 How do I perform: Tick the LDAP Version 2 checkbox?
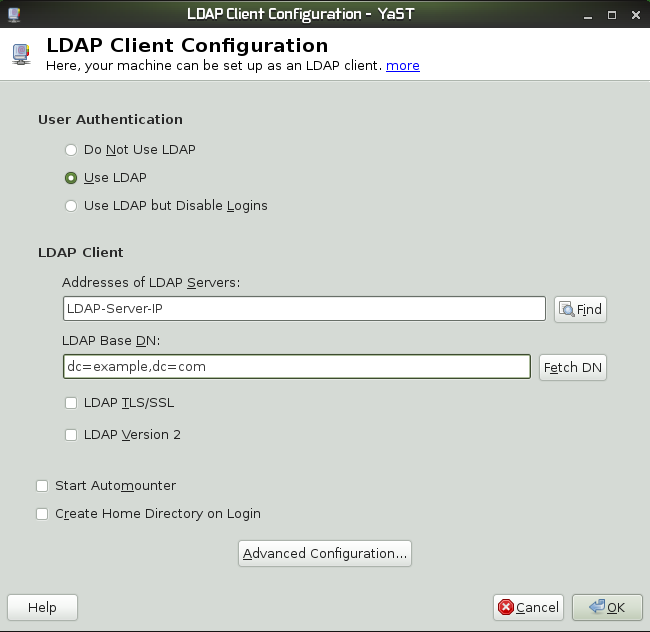point(71,435)
